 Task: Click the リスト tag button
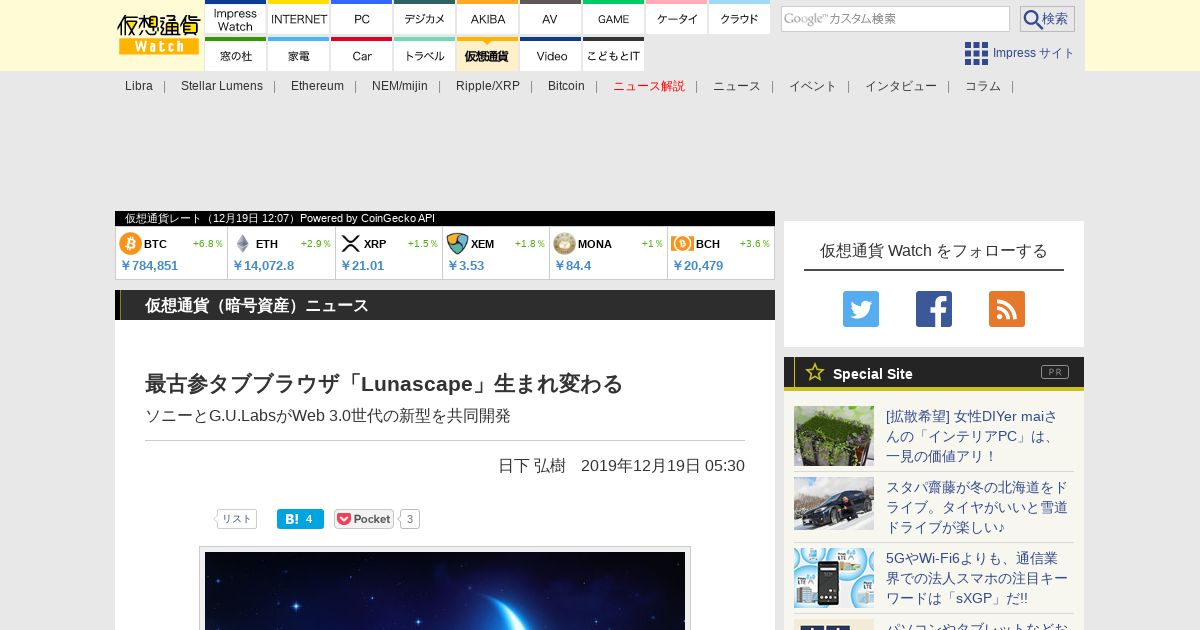236,519
